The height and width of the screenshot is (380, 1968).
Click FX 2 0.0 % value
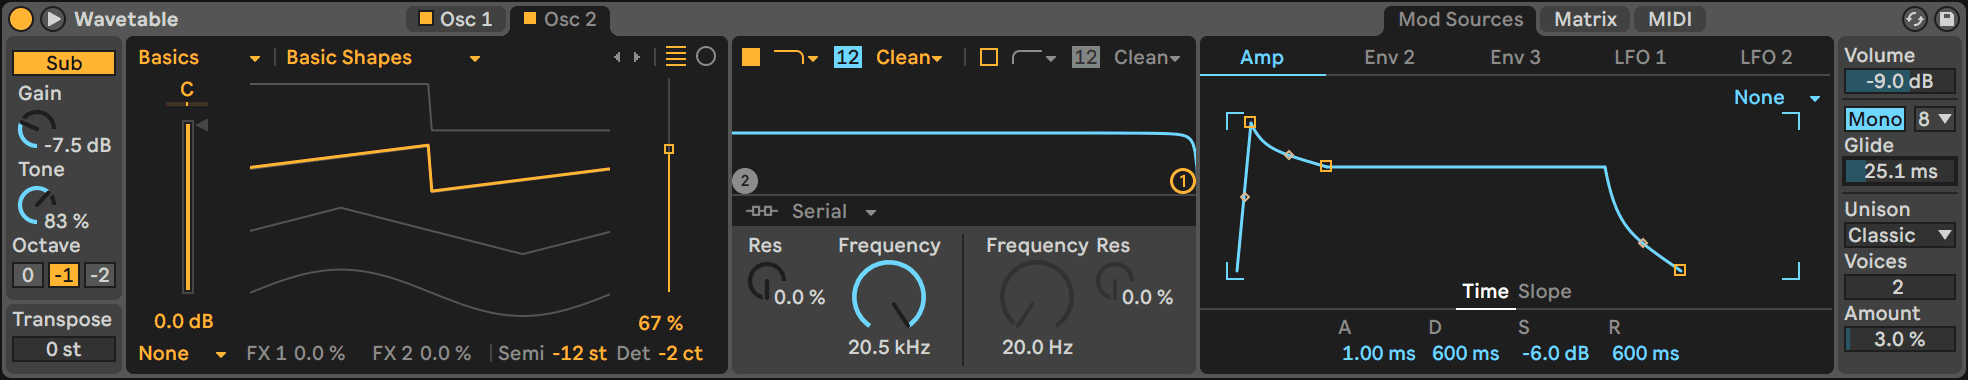coord(445,353)
